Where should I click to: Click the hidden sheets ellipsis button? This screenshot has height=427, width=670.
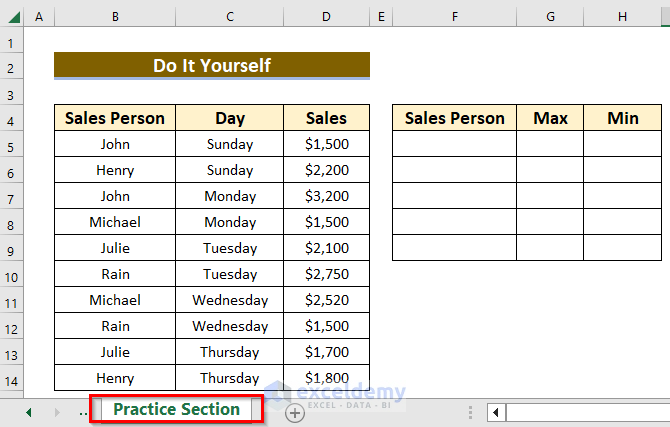[x=82, y=412]
